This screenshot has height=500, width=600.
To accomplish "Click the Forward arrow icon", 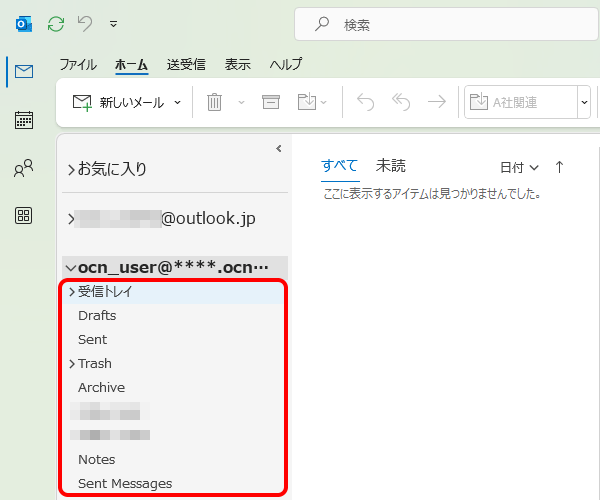I will pos(436,101).
